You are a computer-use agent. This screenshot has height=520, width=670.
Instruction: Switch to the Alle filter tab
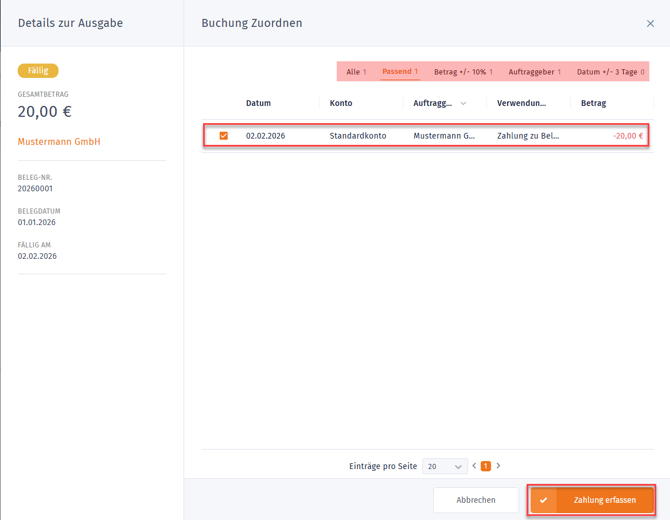[x=356, y=72]
